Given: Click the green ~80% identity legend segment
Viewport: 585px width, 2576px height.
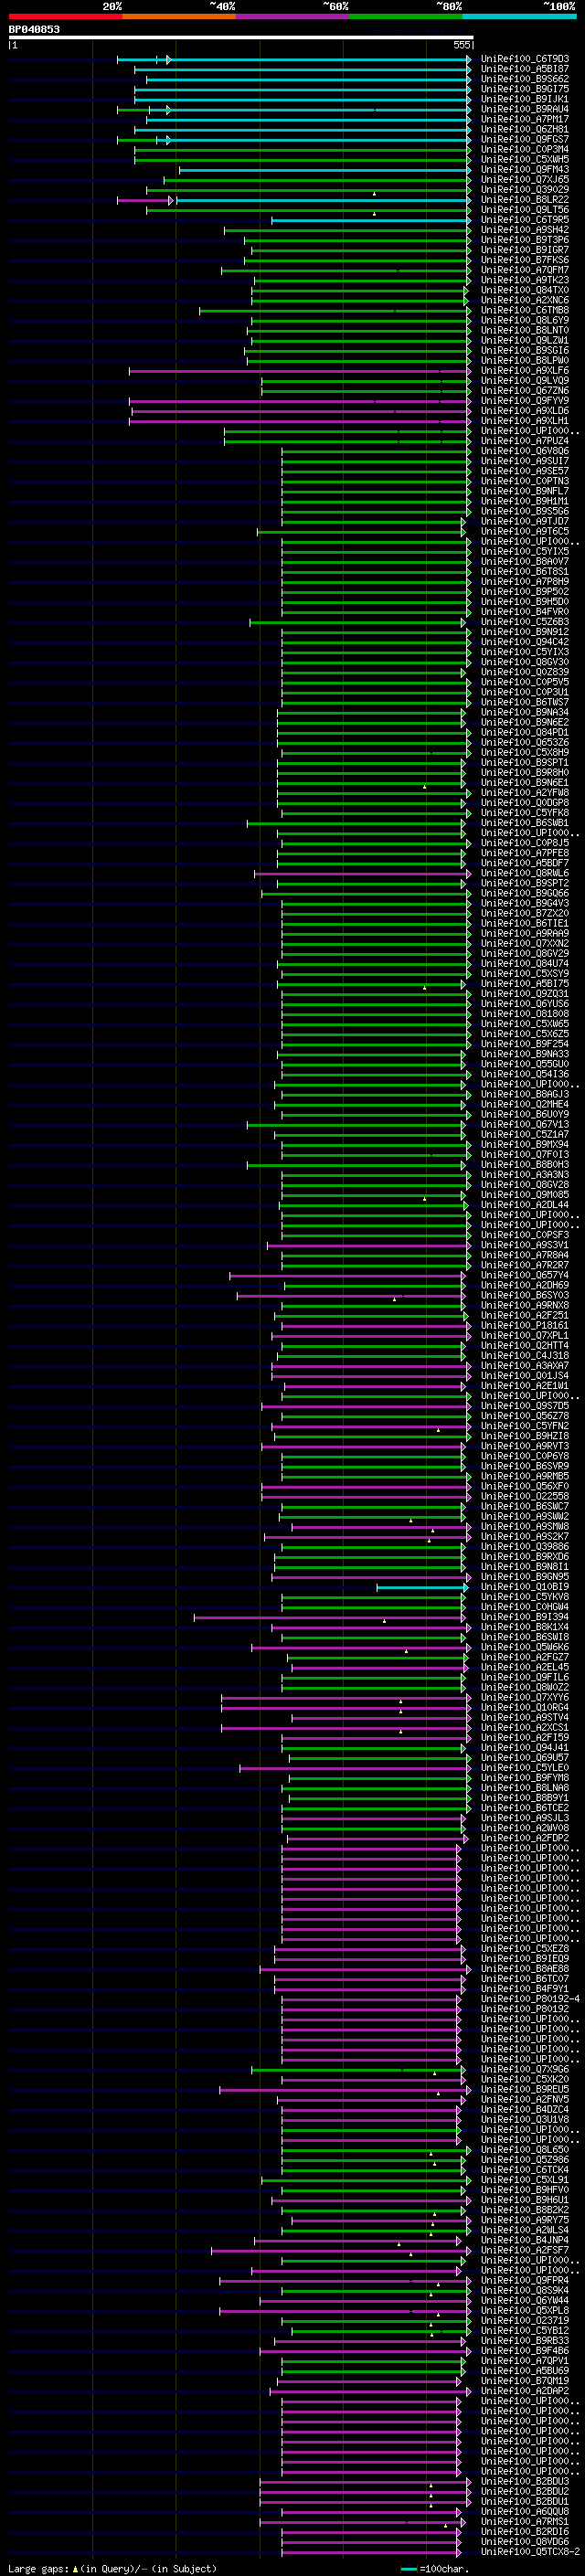Looking at the screenshot, I should coord(406,16).
